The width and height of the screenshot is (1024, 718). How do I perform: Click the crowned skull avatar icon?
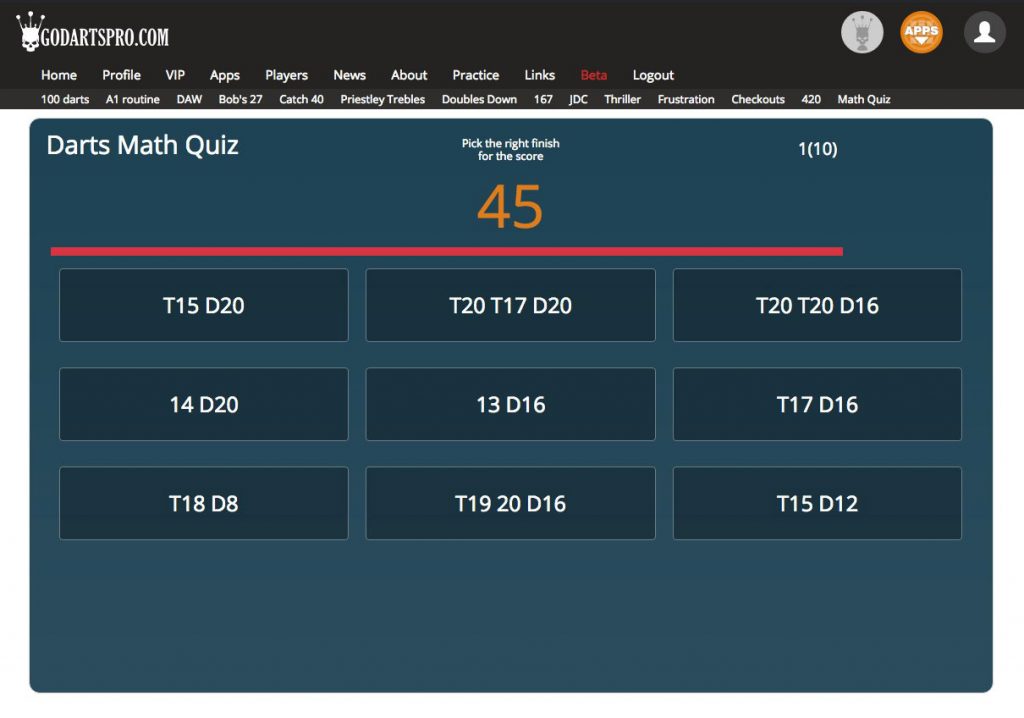[x=862, y=33]
